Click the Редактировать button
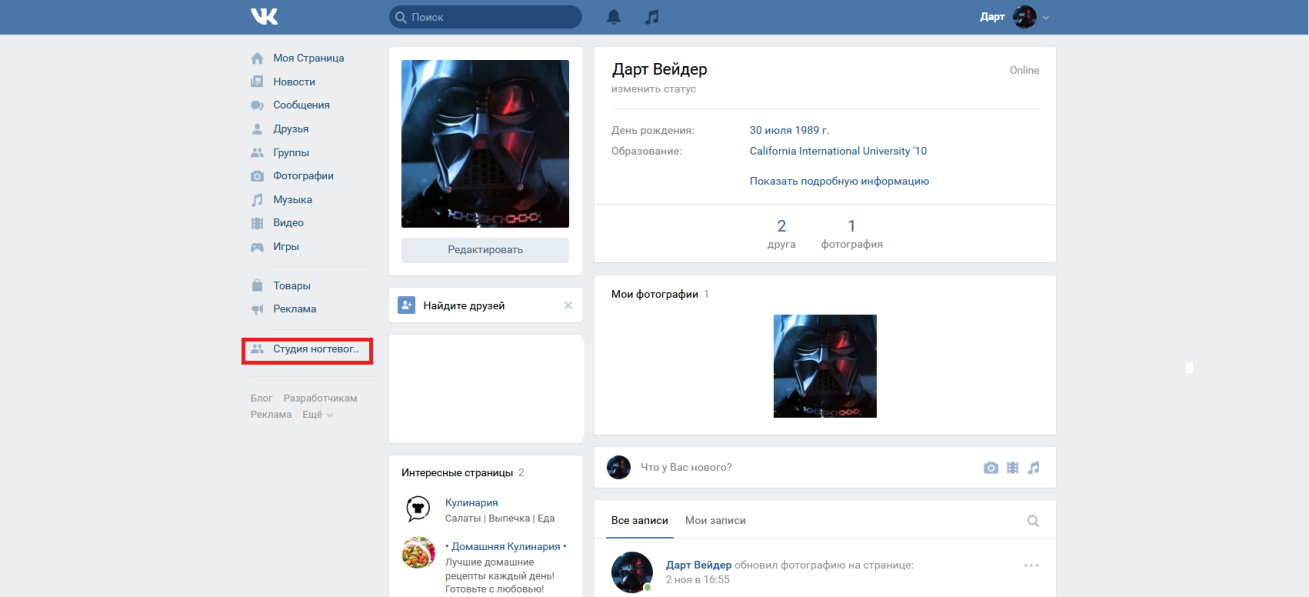The width and height of the screenshot is (1309, 597). pyautogui.click(x=485, y=250)
